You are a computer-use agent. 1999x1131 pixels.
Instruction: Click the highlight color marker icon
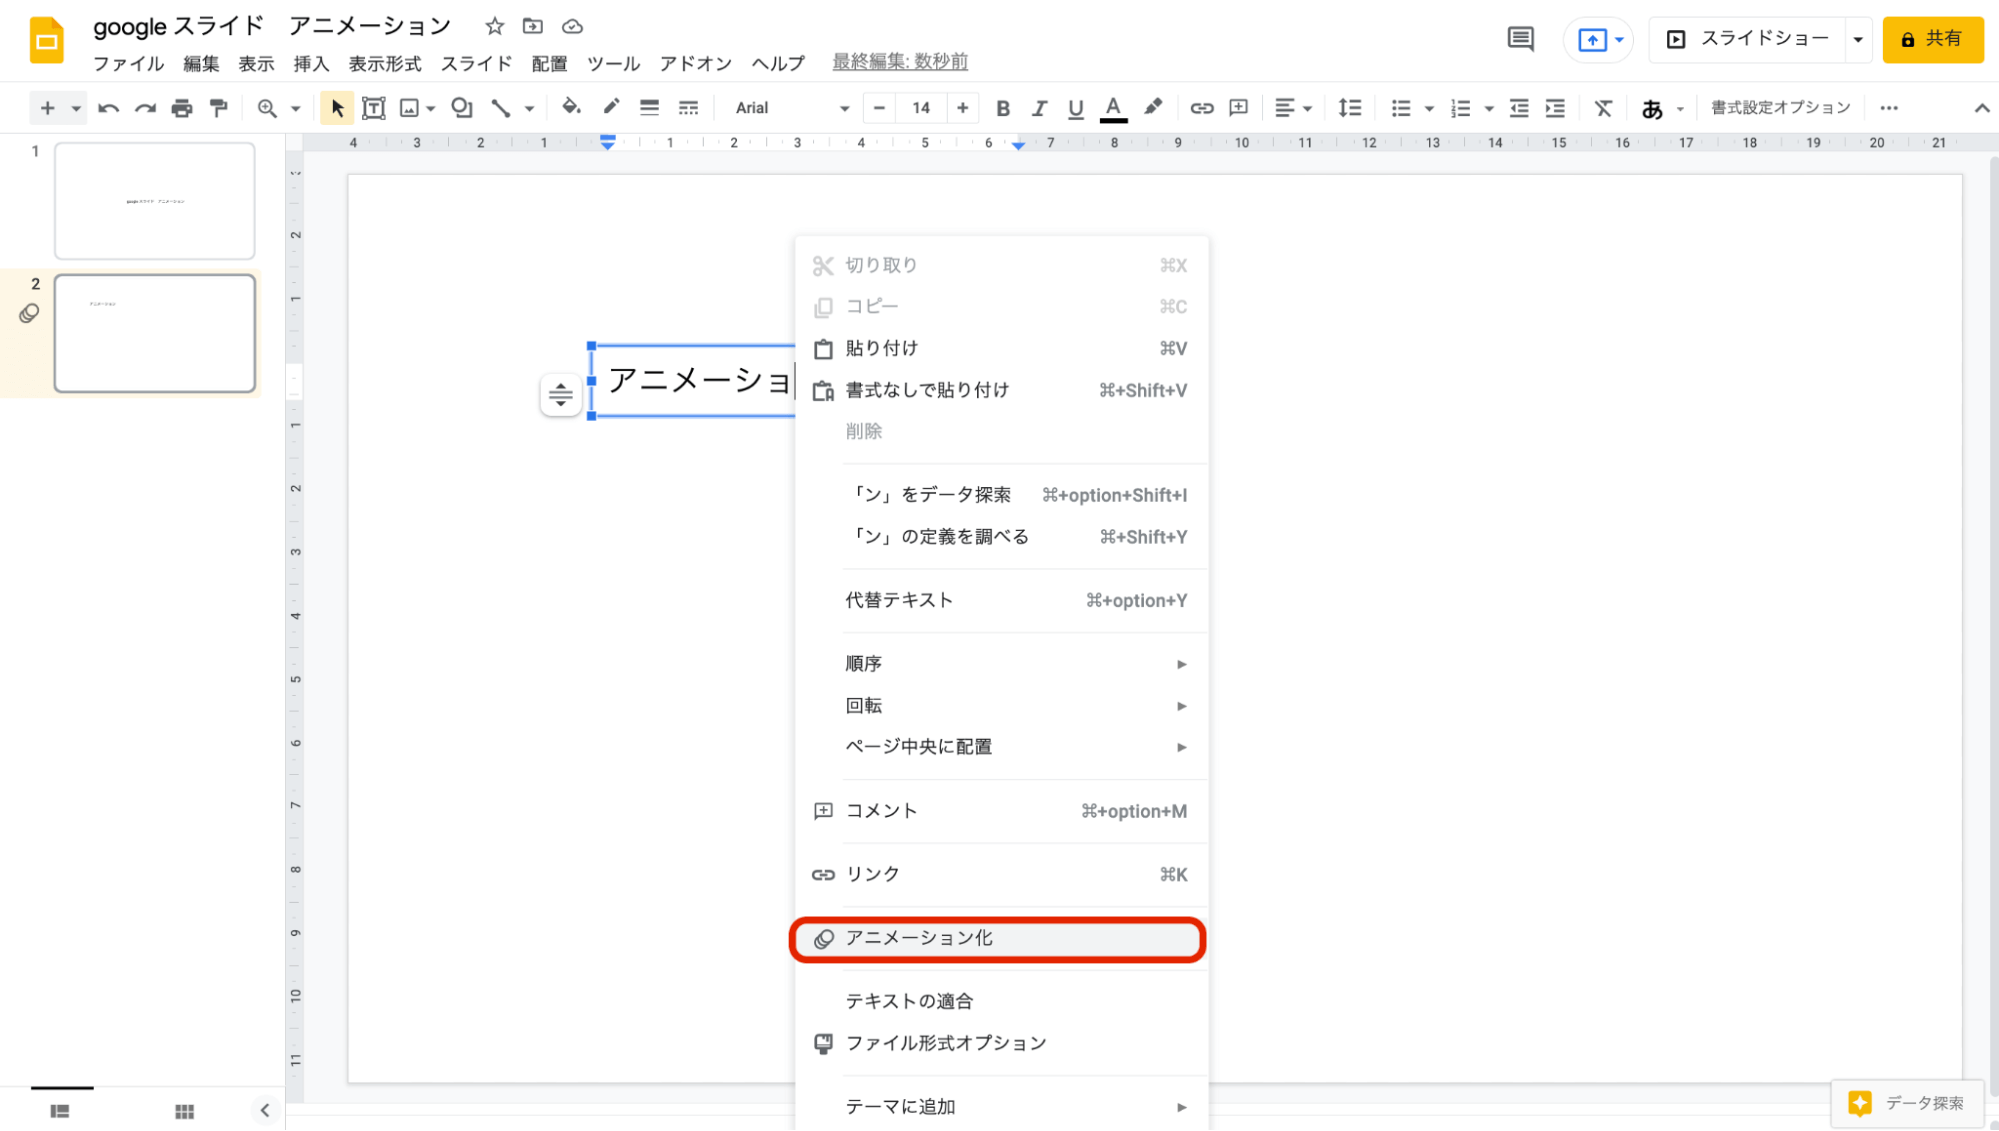point(1153,107)
